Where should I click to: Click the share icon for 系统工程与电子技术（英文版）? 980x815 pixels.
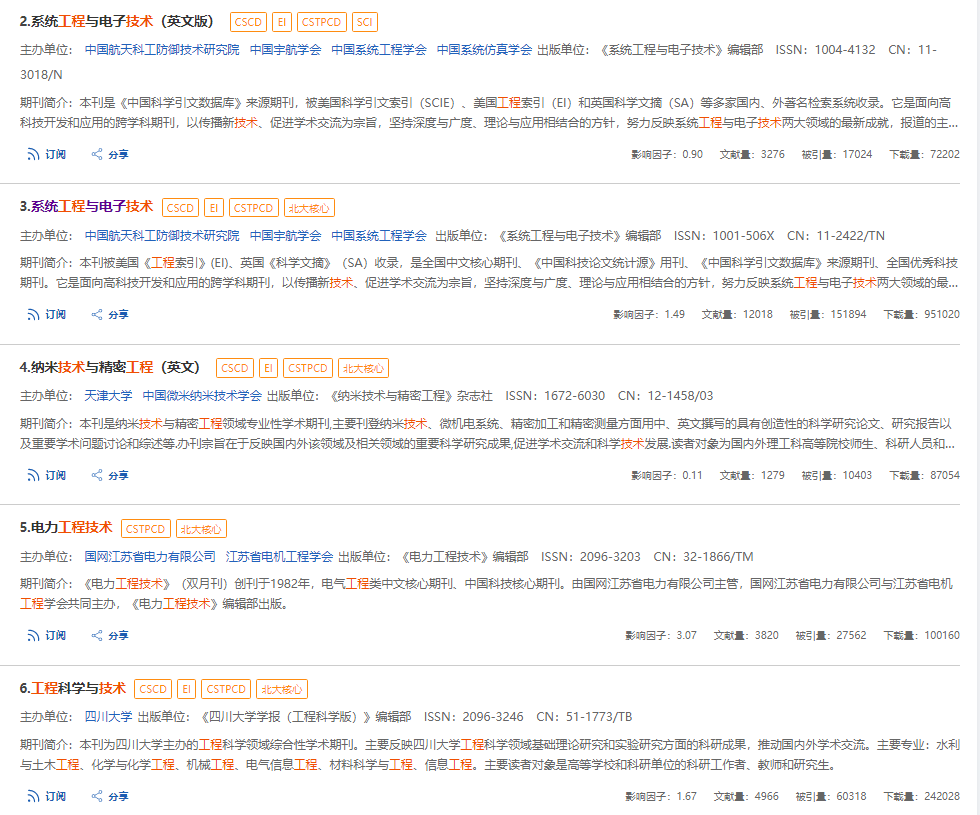[x=97, y=154]
